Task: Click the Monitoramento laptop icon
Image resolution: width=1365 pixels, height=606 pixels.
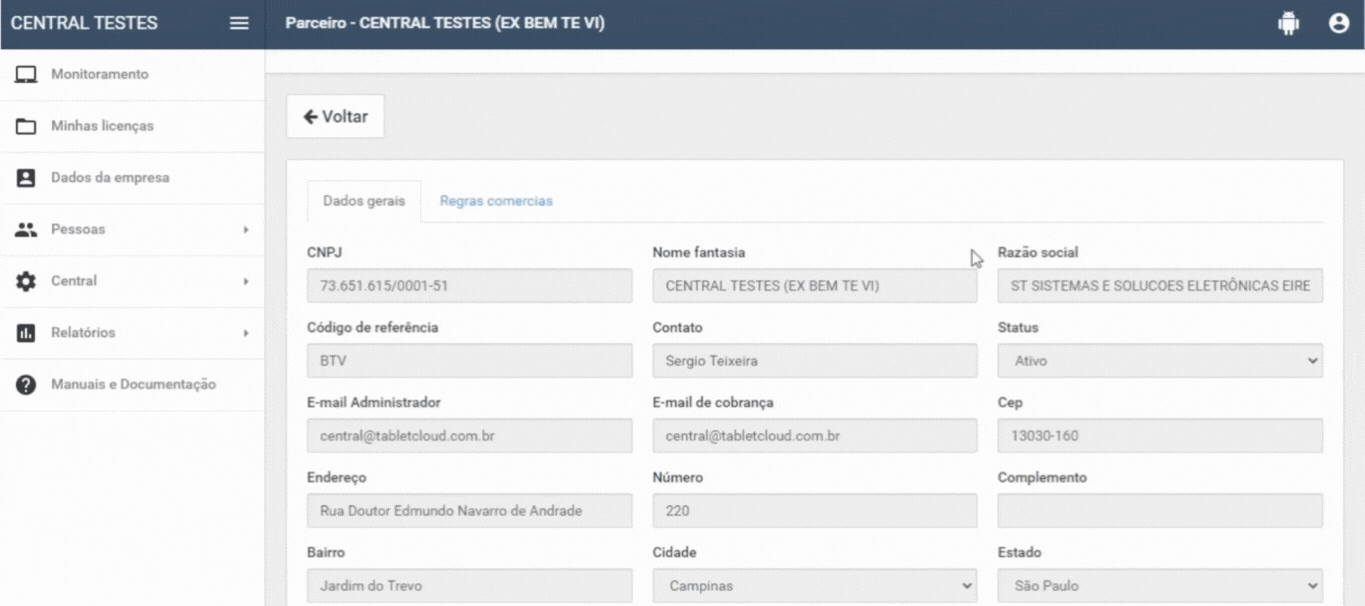Action: coord(26,75)
